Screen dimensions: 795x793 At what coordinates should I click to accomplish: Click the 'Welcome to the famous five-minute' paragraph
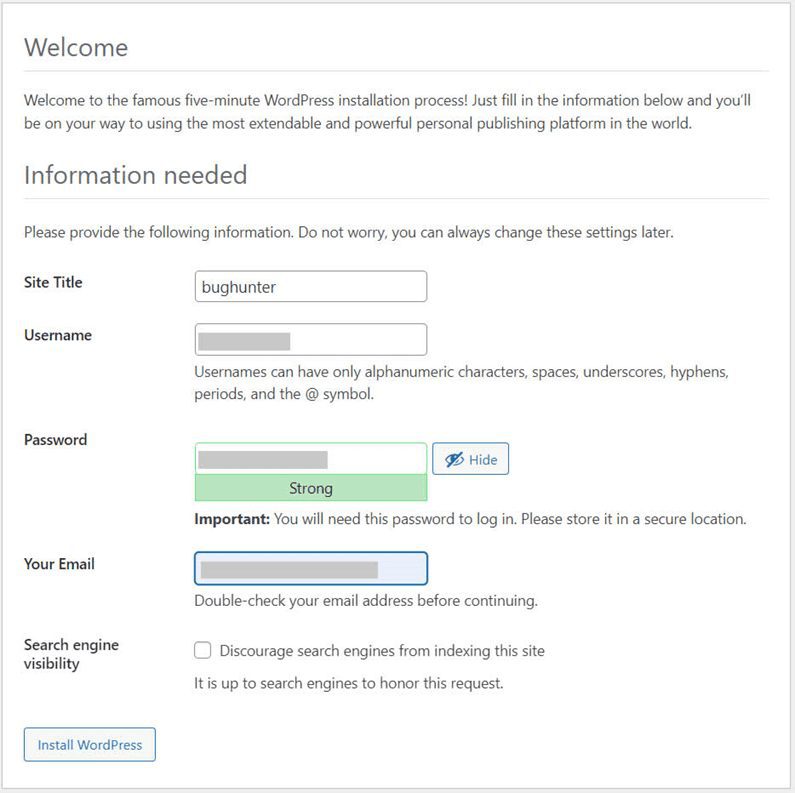[x=388, y=112]
